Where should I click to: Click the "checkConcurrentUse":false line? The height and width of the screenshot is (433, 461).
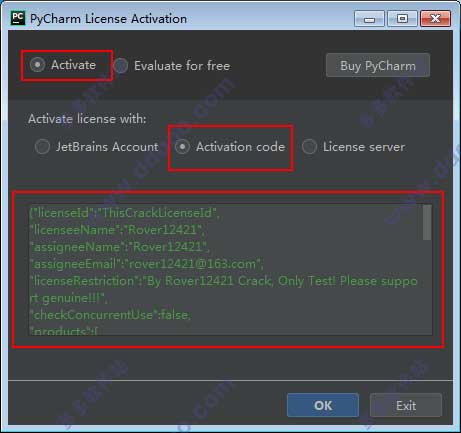click(110, 315)
